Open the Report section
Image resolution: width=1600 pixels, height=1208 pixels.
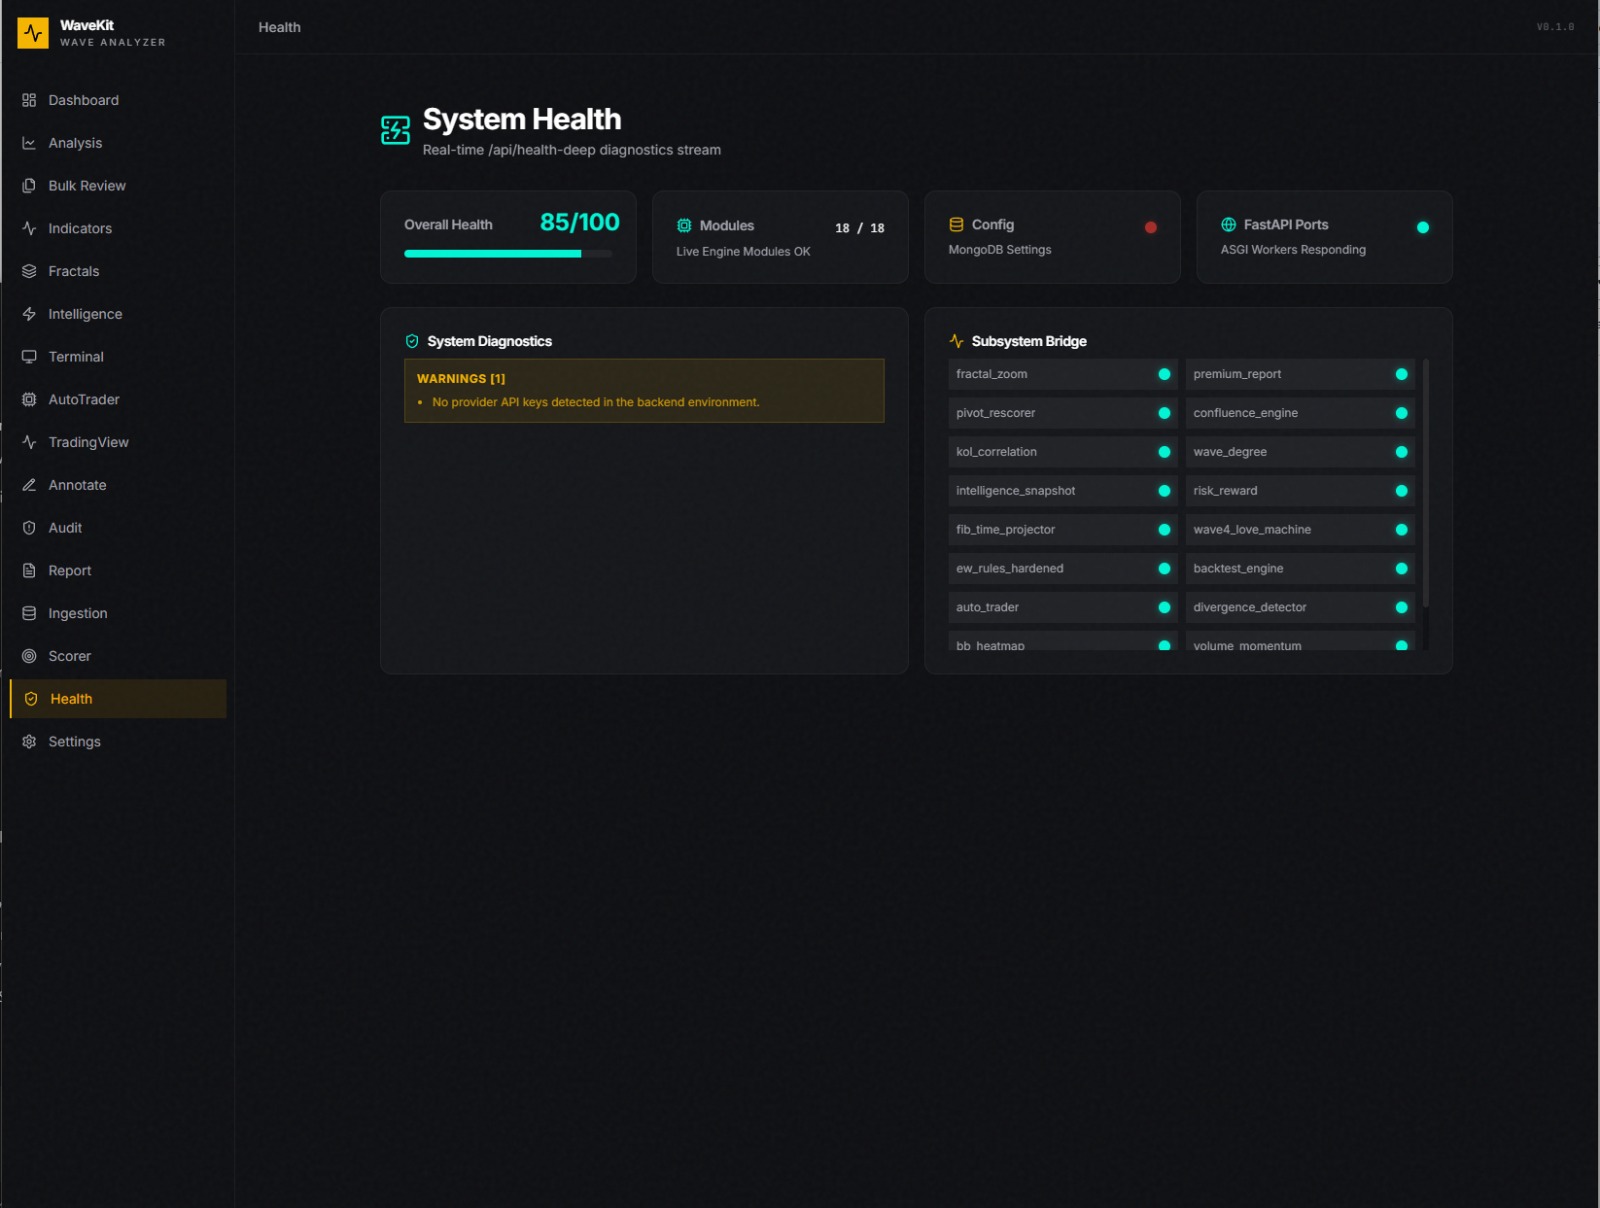[118, 570]
